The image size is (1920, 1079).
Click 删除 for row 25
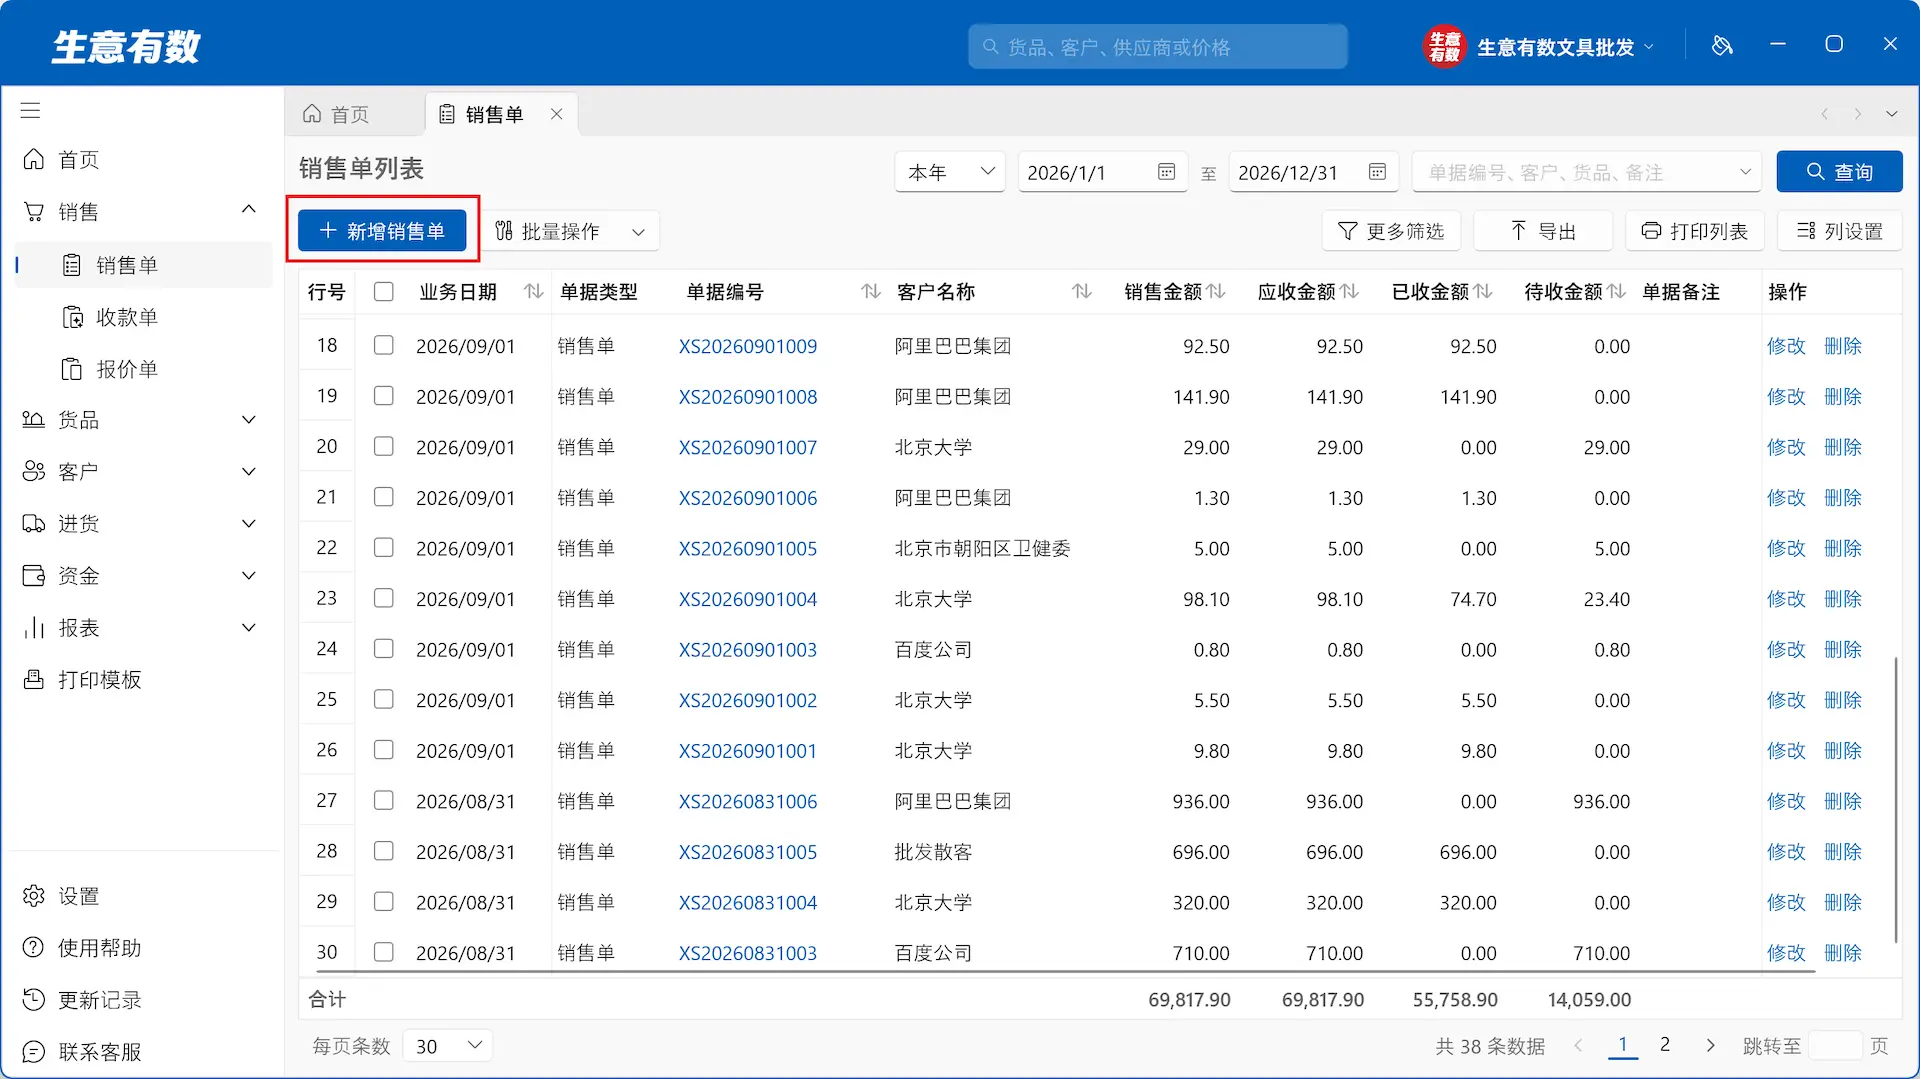[1842, 700]
